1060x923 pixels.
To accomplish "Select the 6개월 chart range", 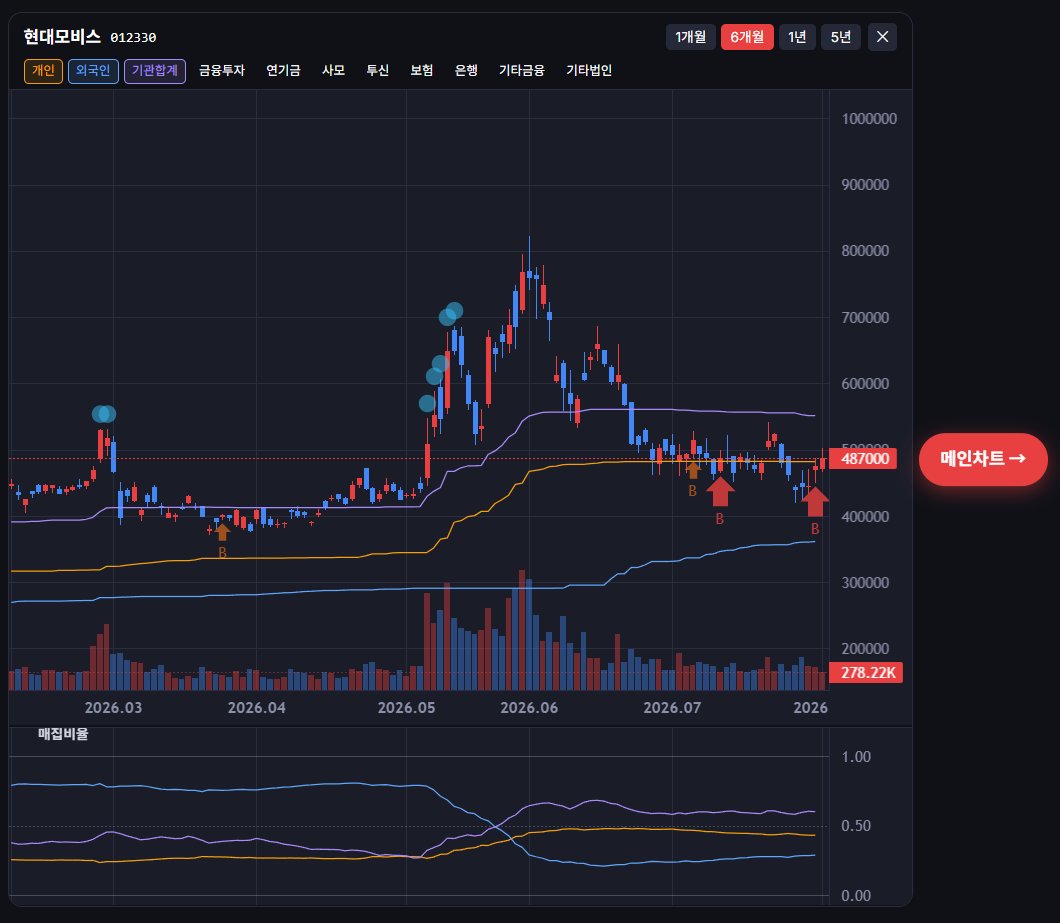I will coord(747,37).
